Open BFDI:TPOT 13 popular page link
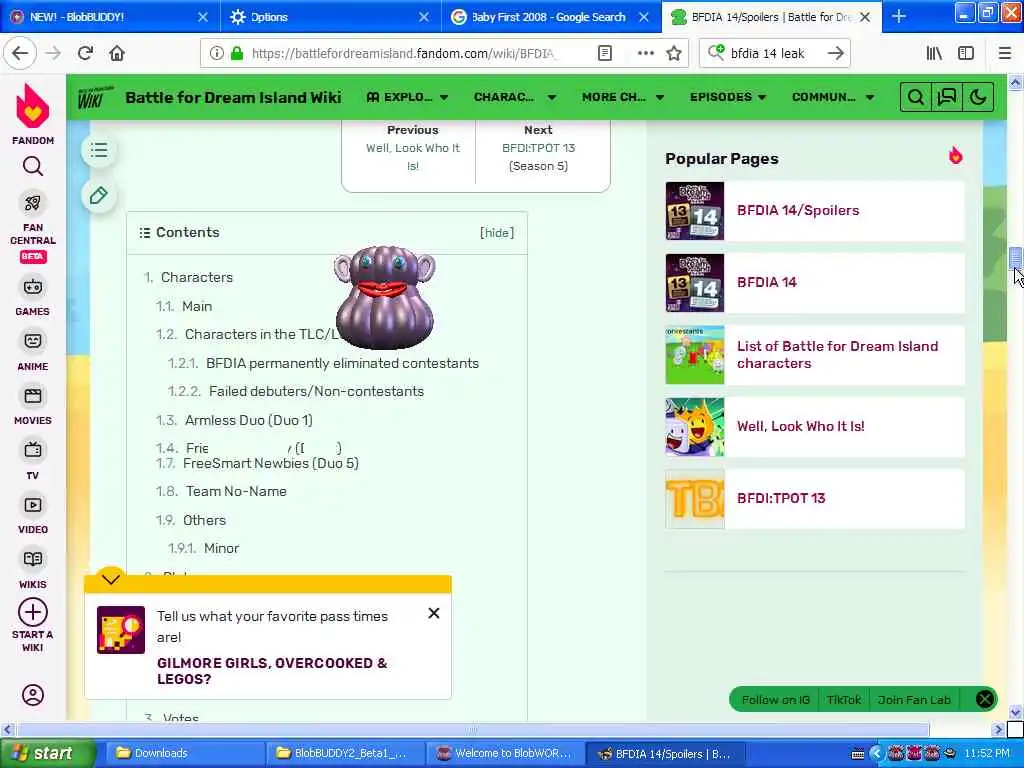The image size is (1024, 768). 781,498
